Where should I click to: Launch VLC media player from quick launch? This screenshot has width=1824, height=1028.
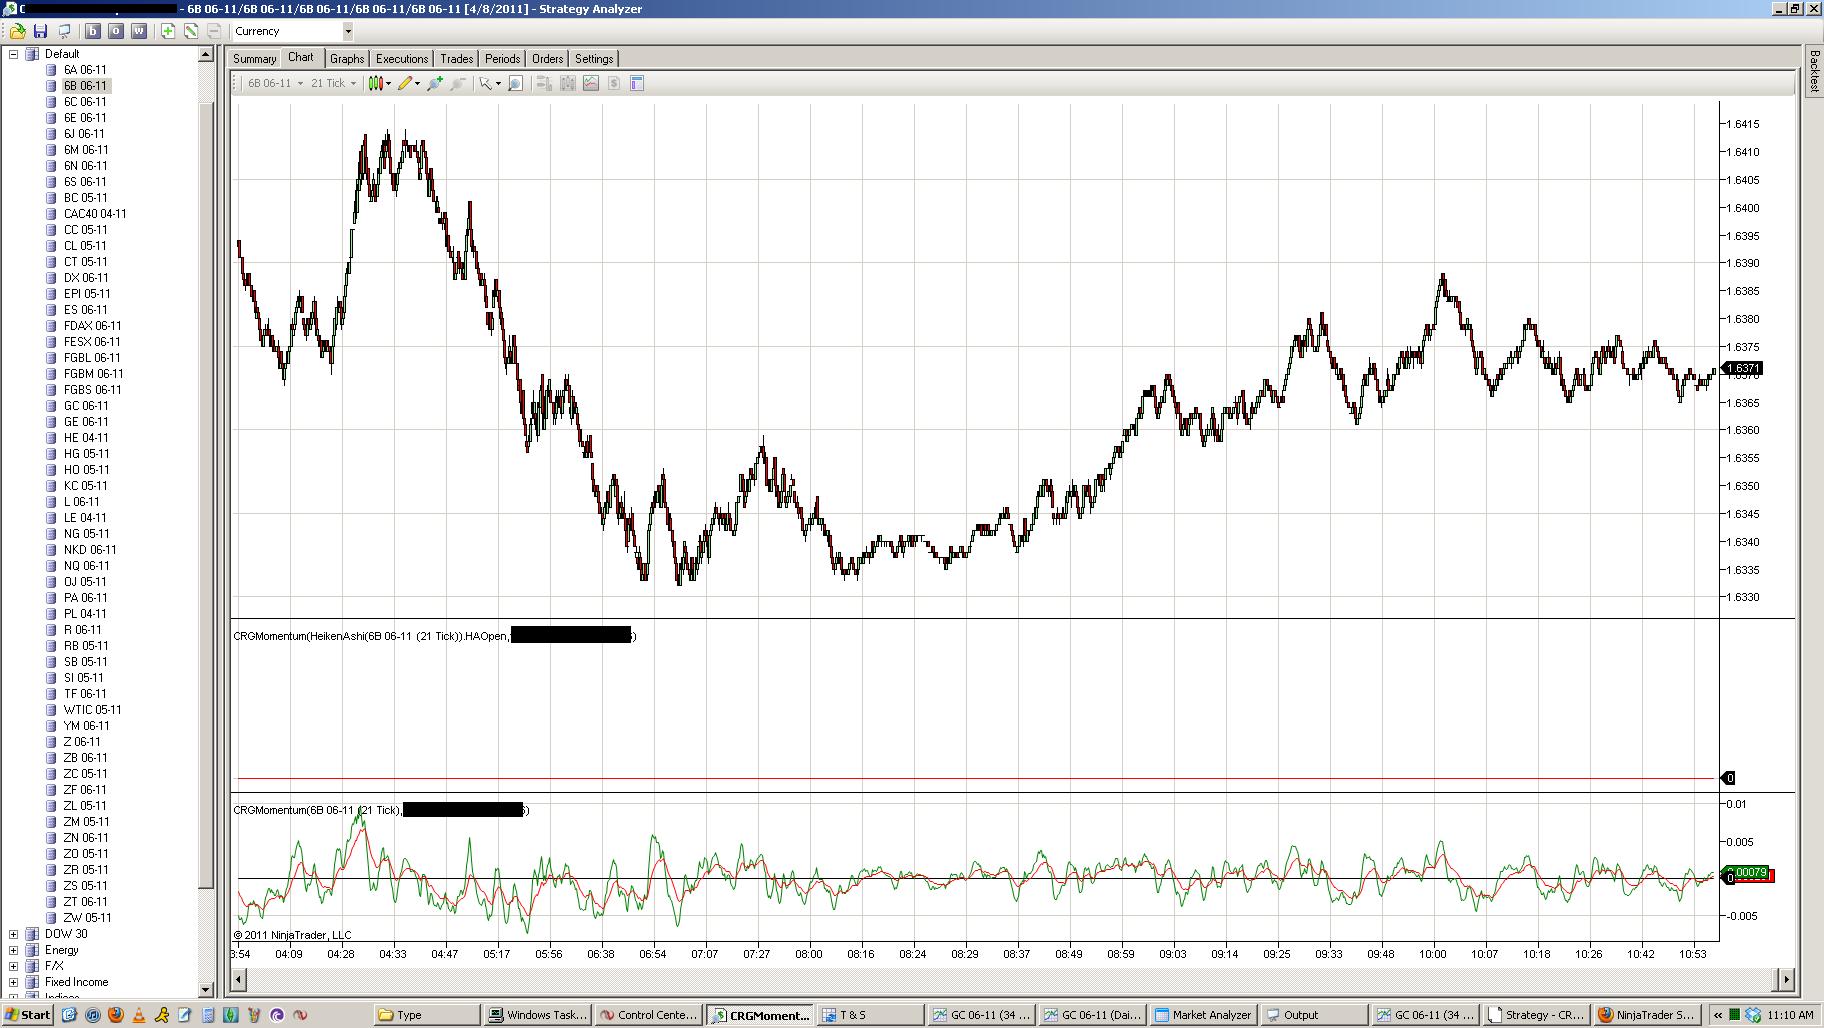point(139,1014)
